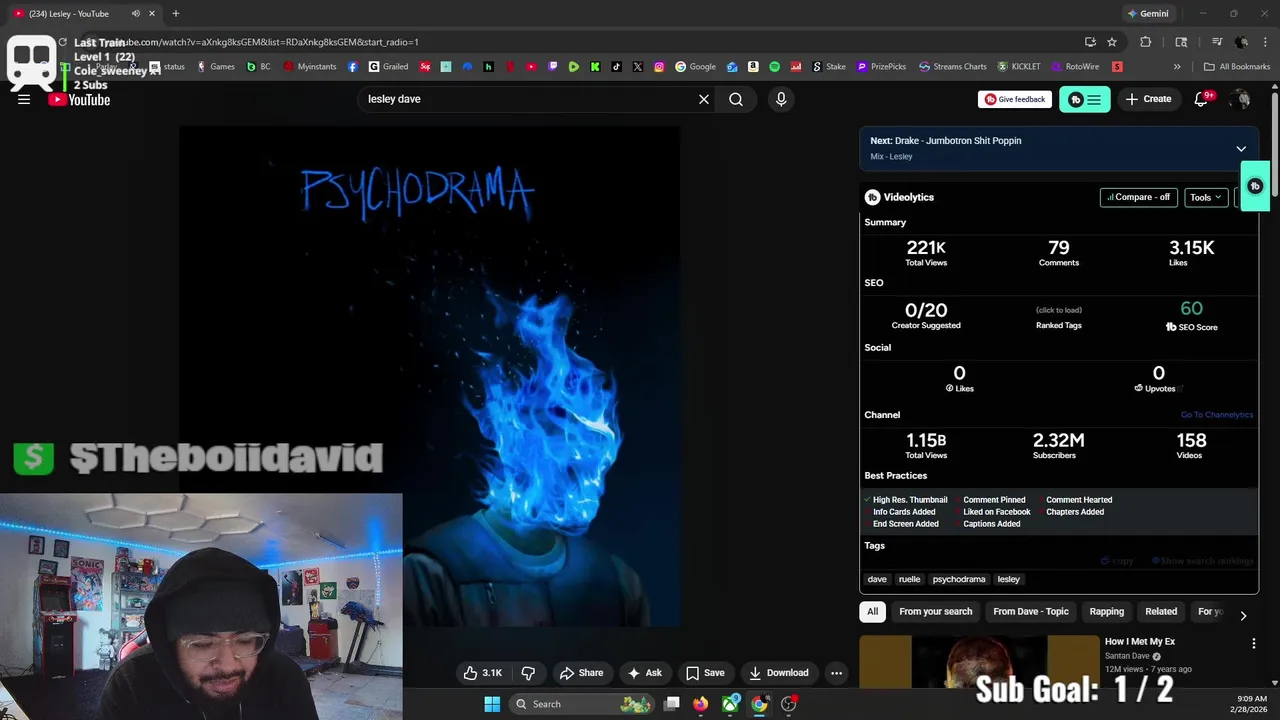1280x720 pixels.
Task: Load Ranked Tags via click to load
Action: click(1059, 310)
